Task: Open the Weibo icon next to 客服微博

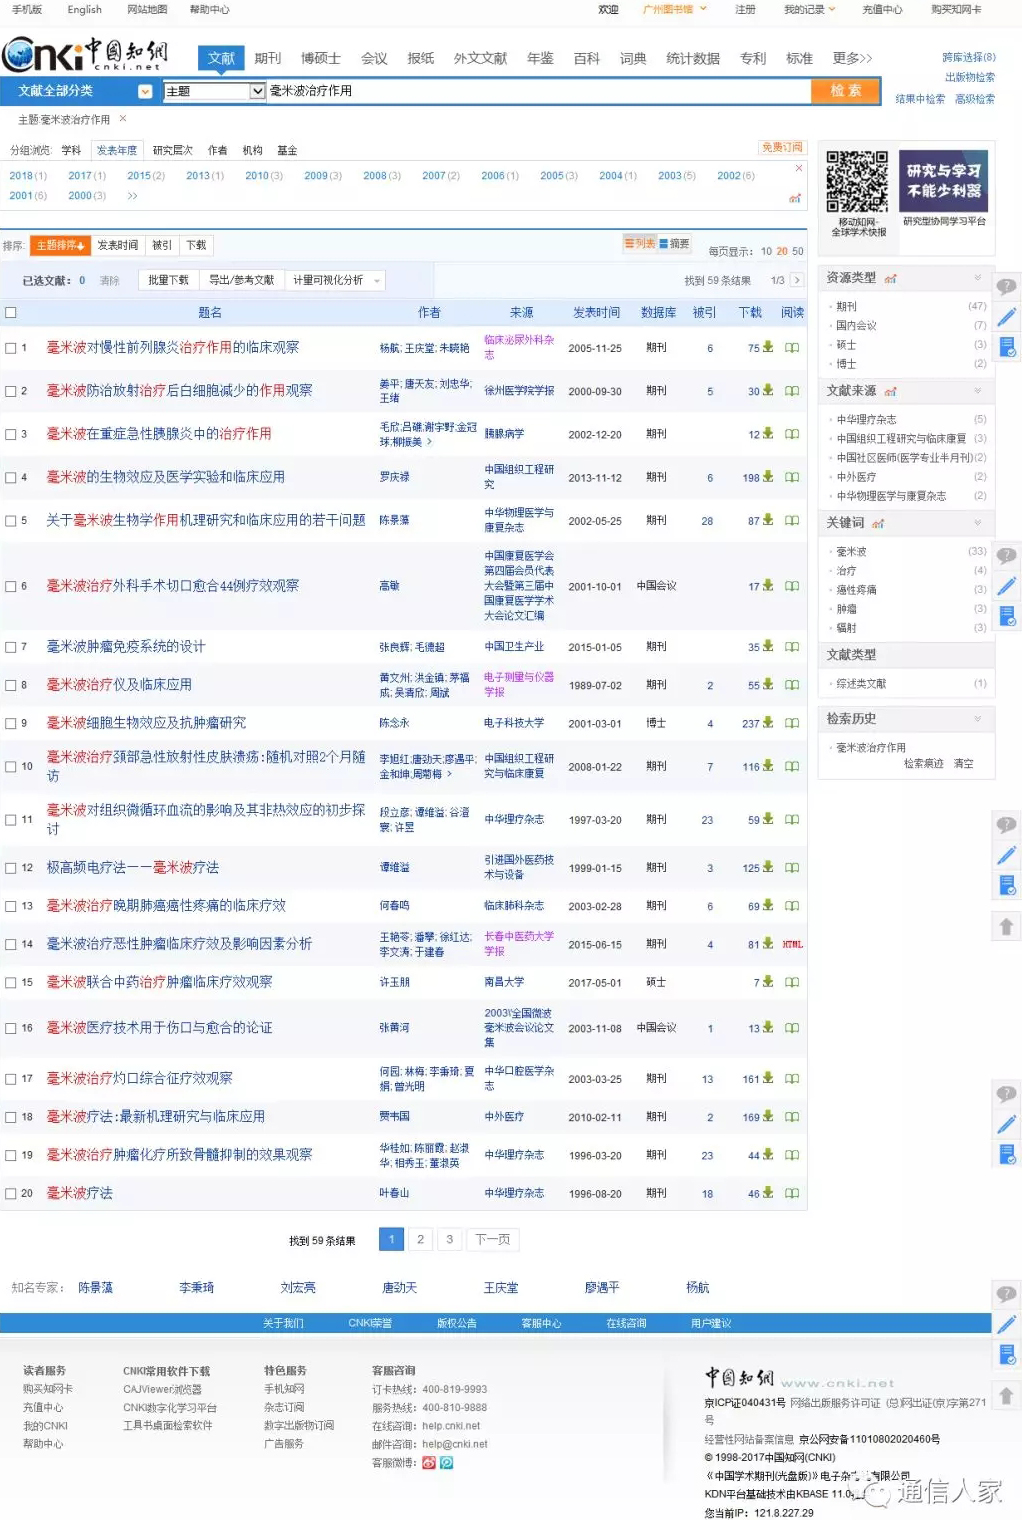Action: (x=429, y=1462)
